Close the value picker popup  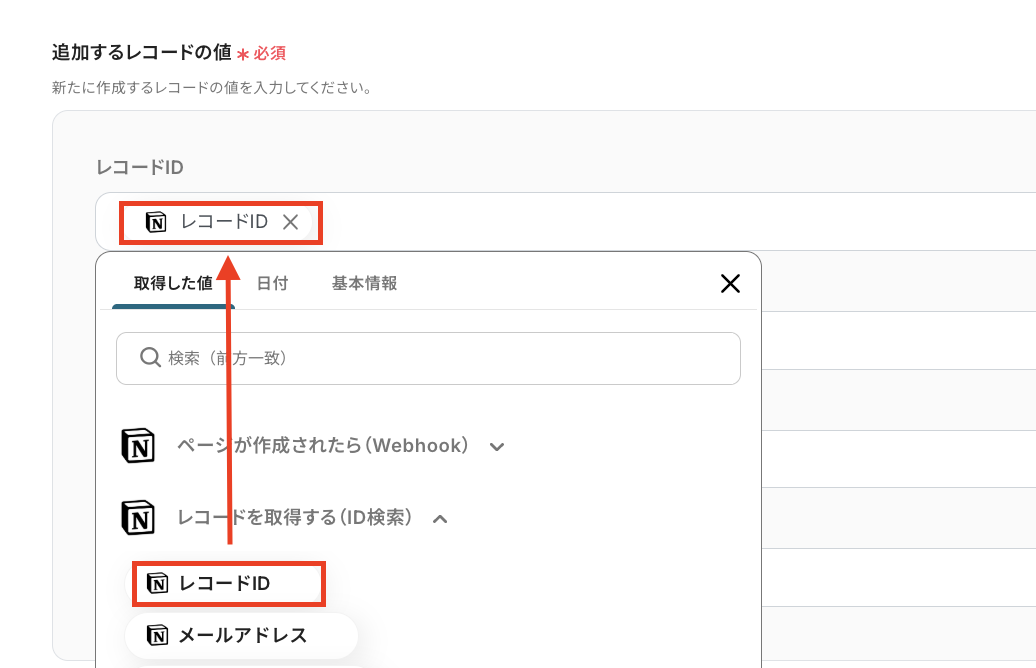pyautogui.click(x=730, y=284)
